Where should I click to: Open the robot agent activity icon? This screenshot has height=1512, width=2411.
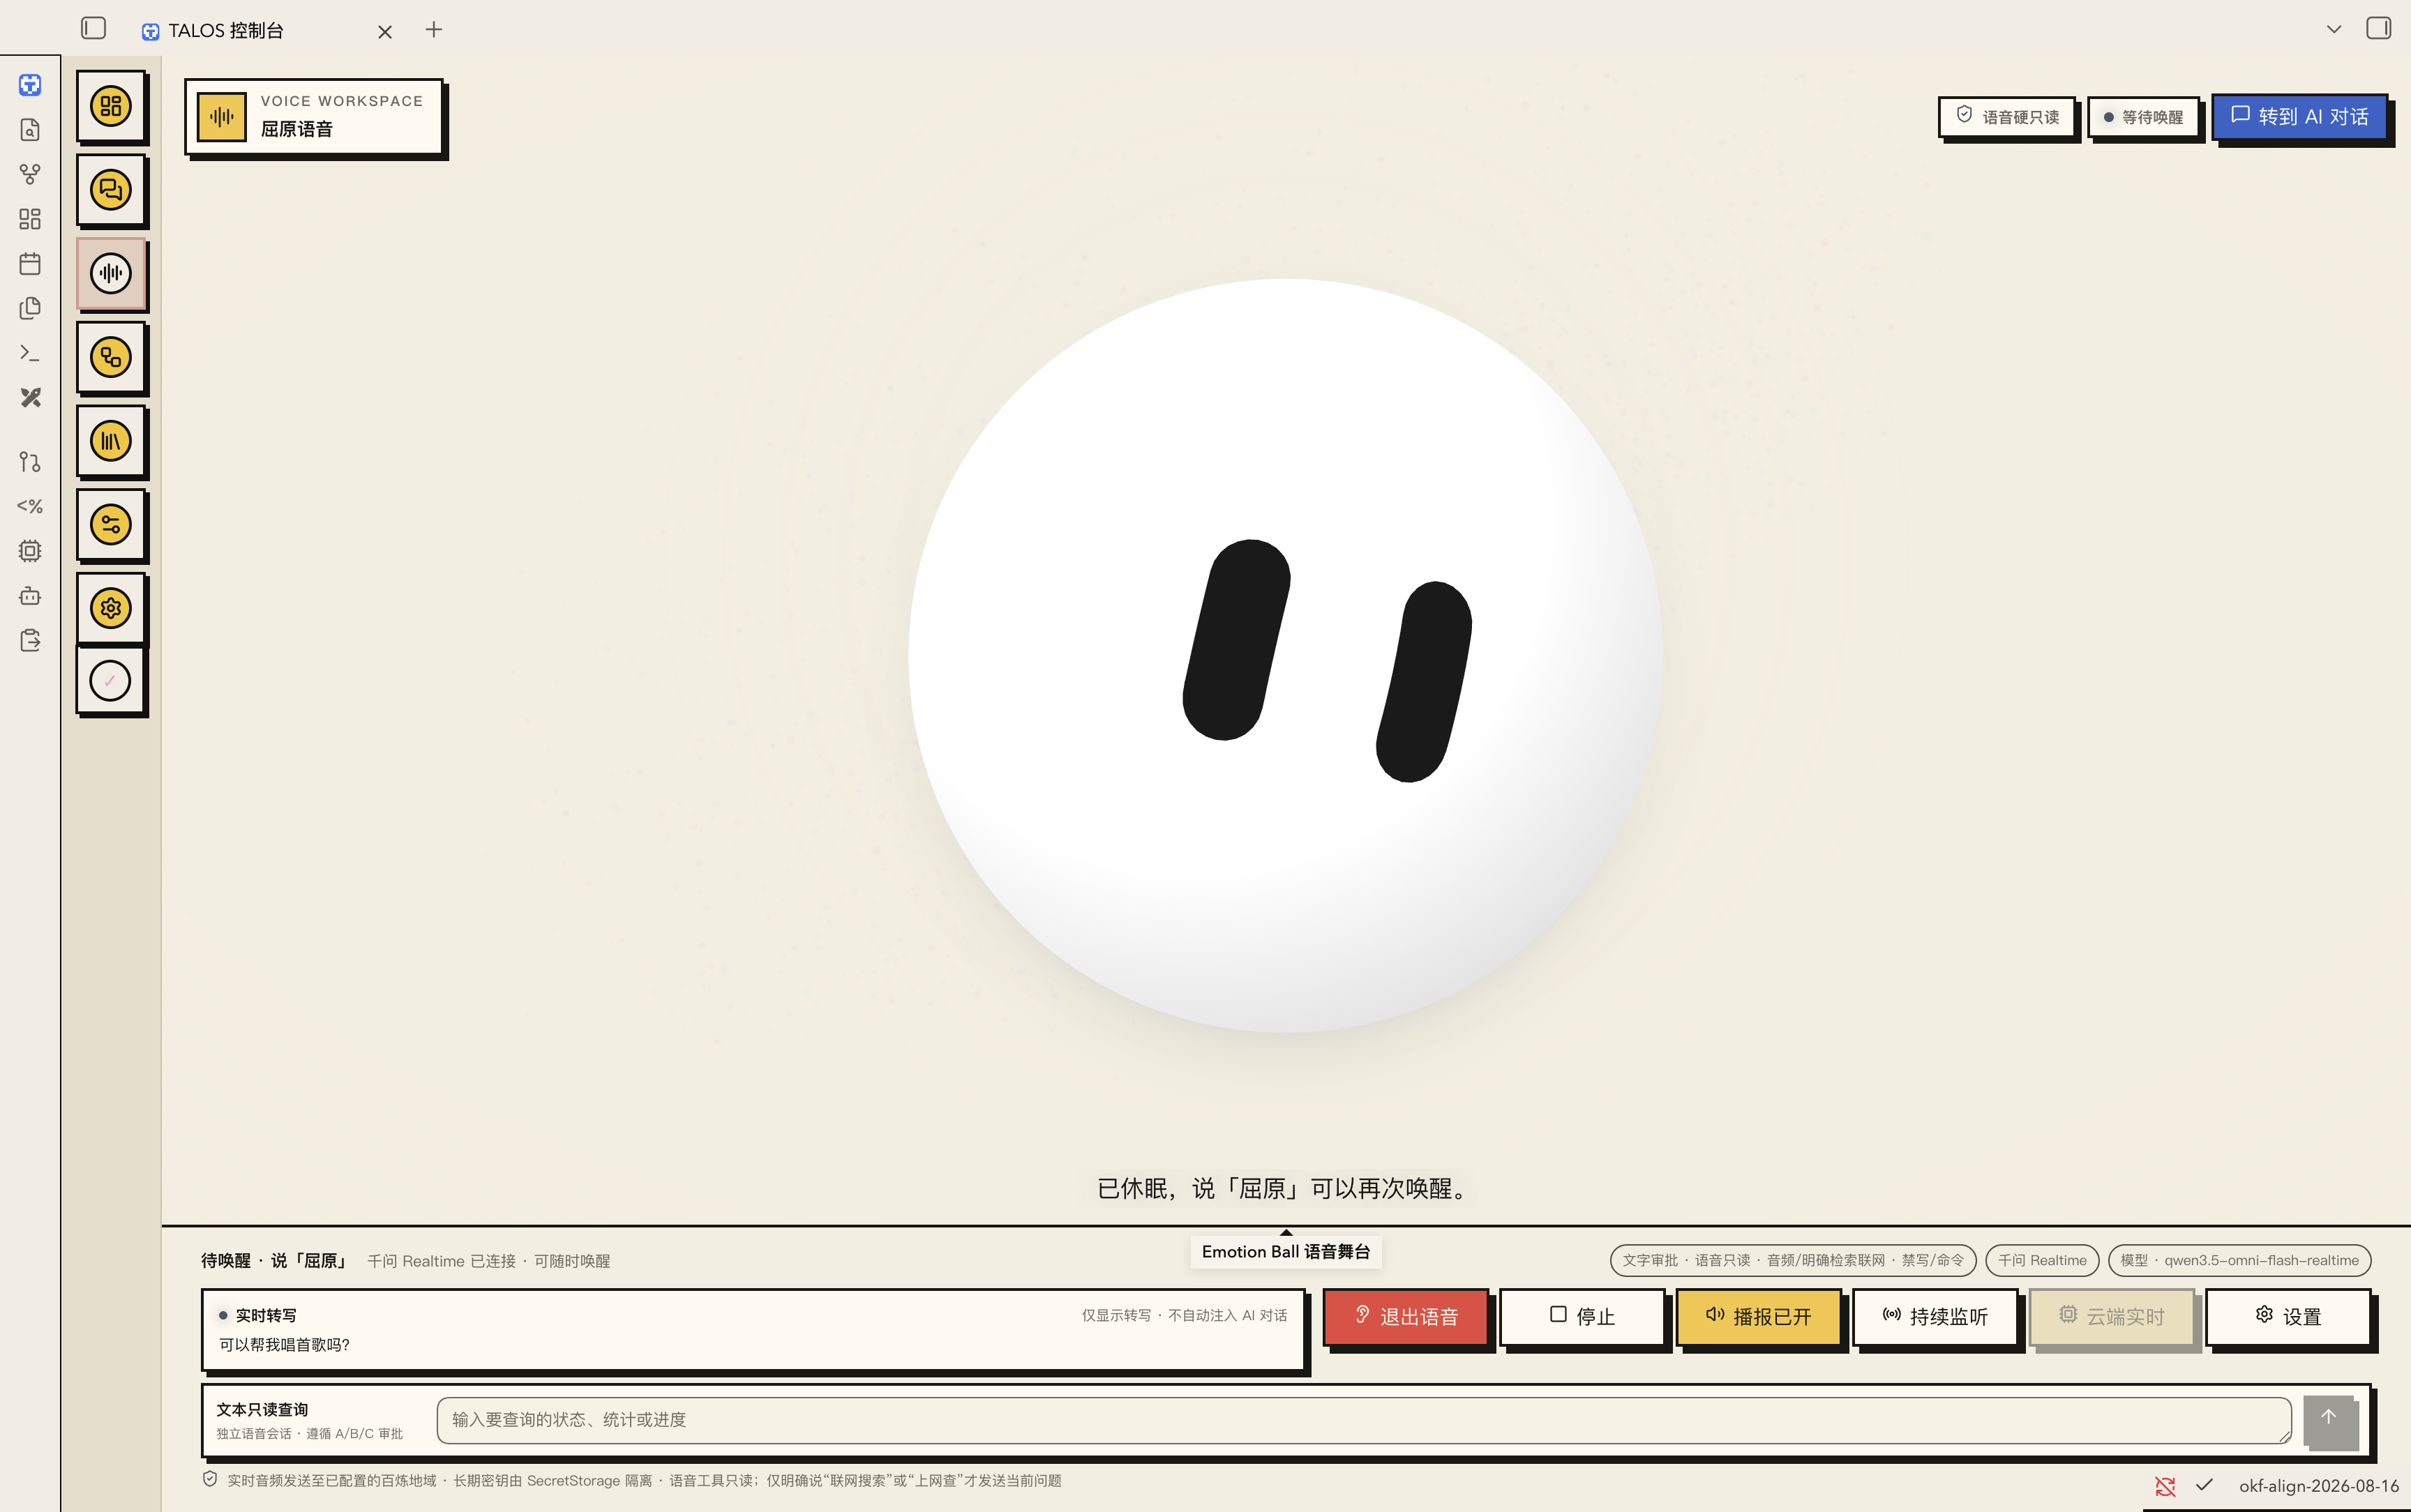pos(30,596)
